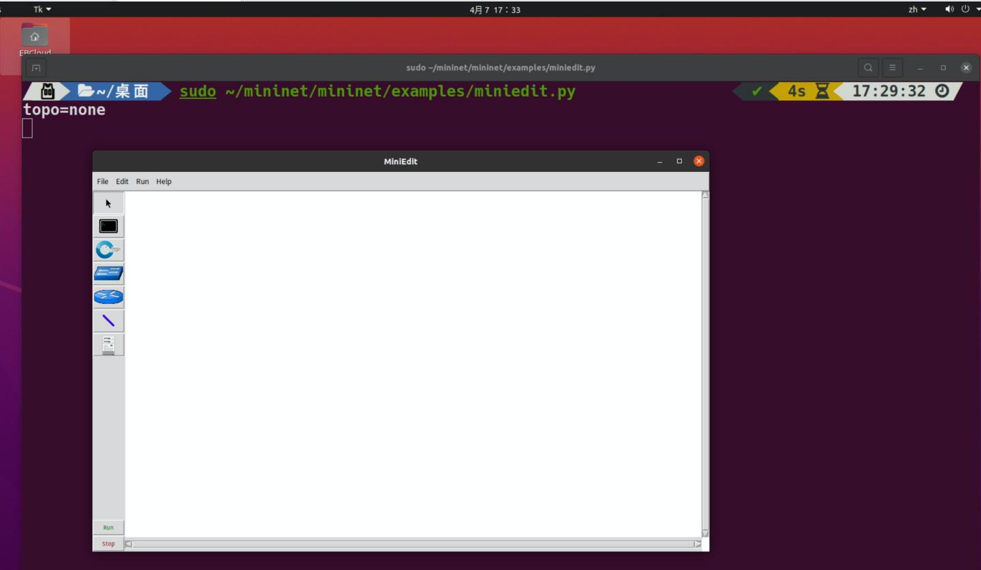Expand the zh input language dropdown
This screenshot has height=570, width=981.
click(916, 9)
